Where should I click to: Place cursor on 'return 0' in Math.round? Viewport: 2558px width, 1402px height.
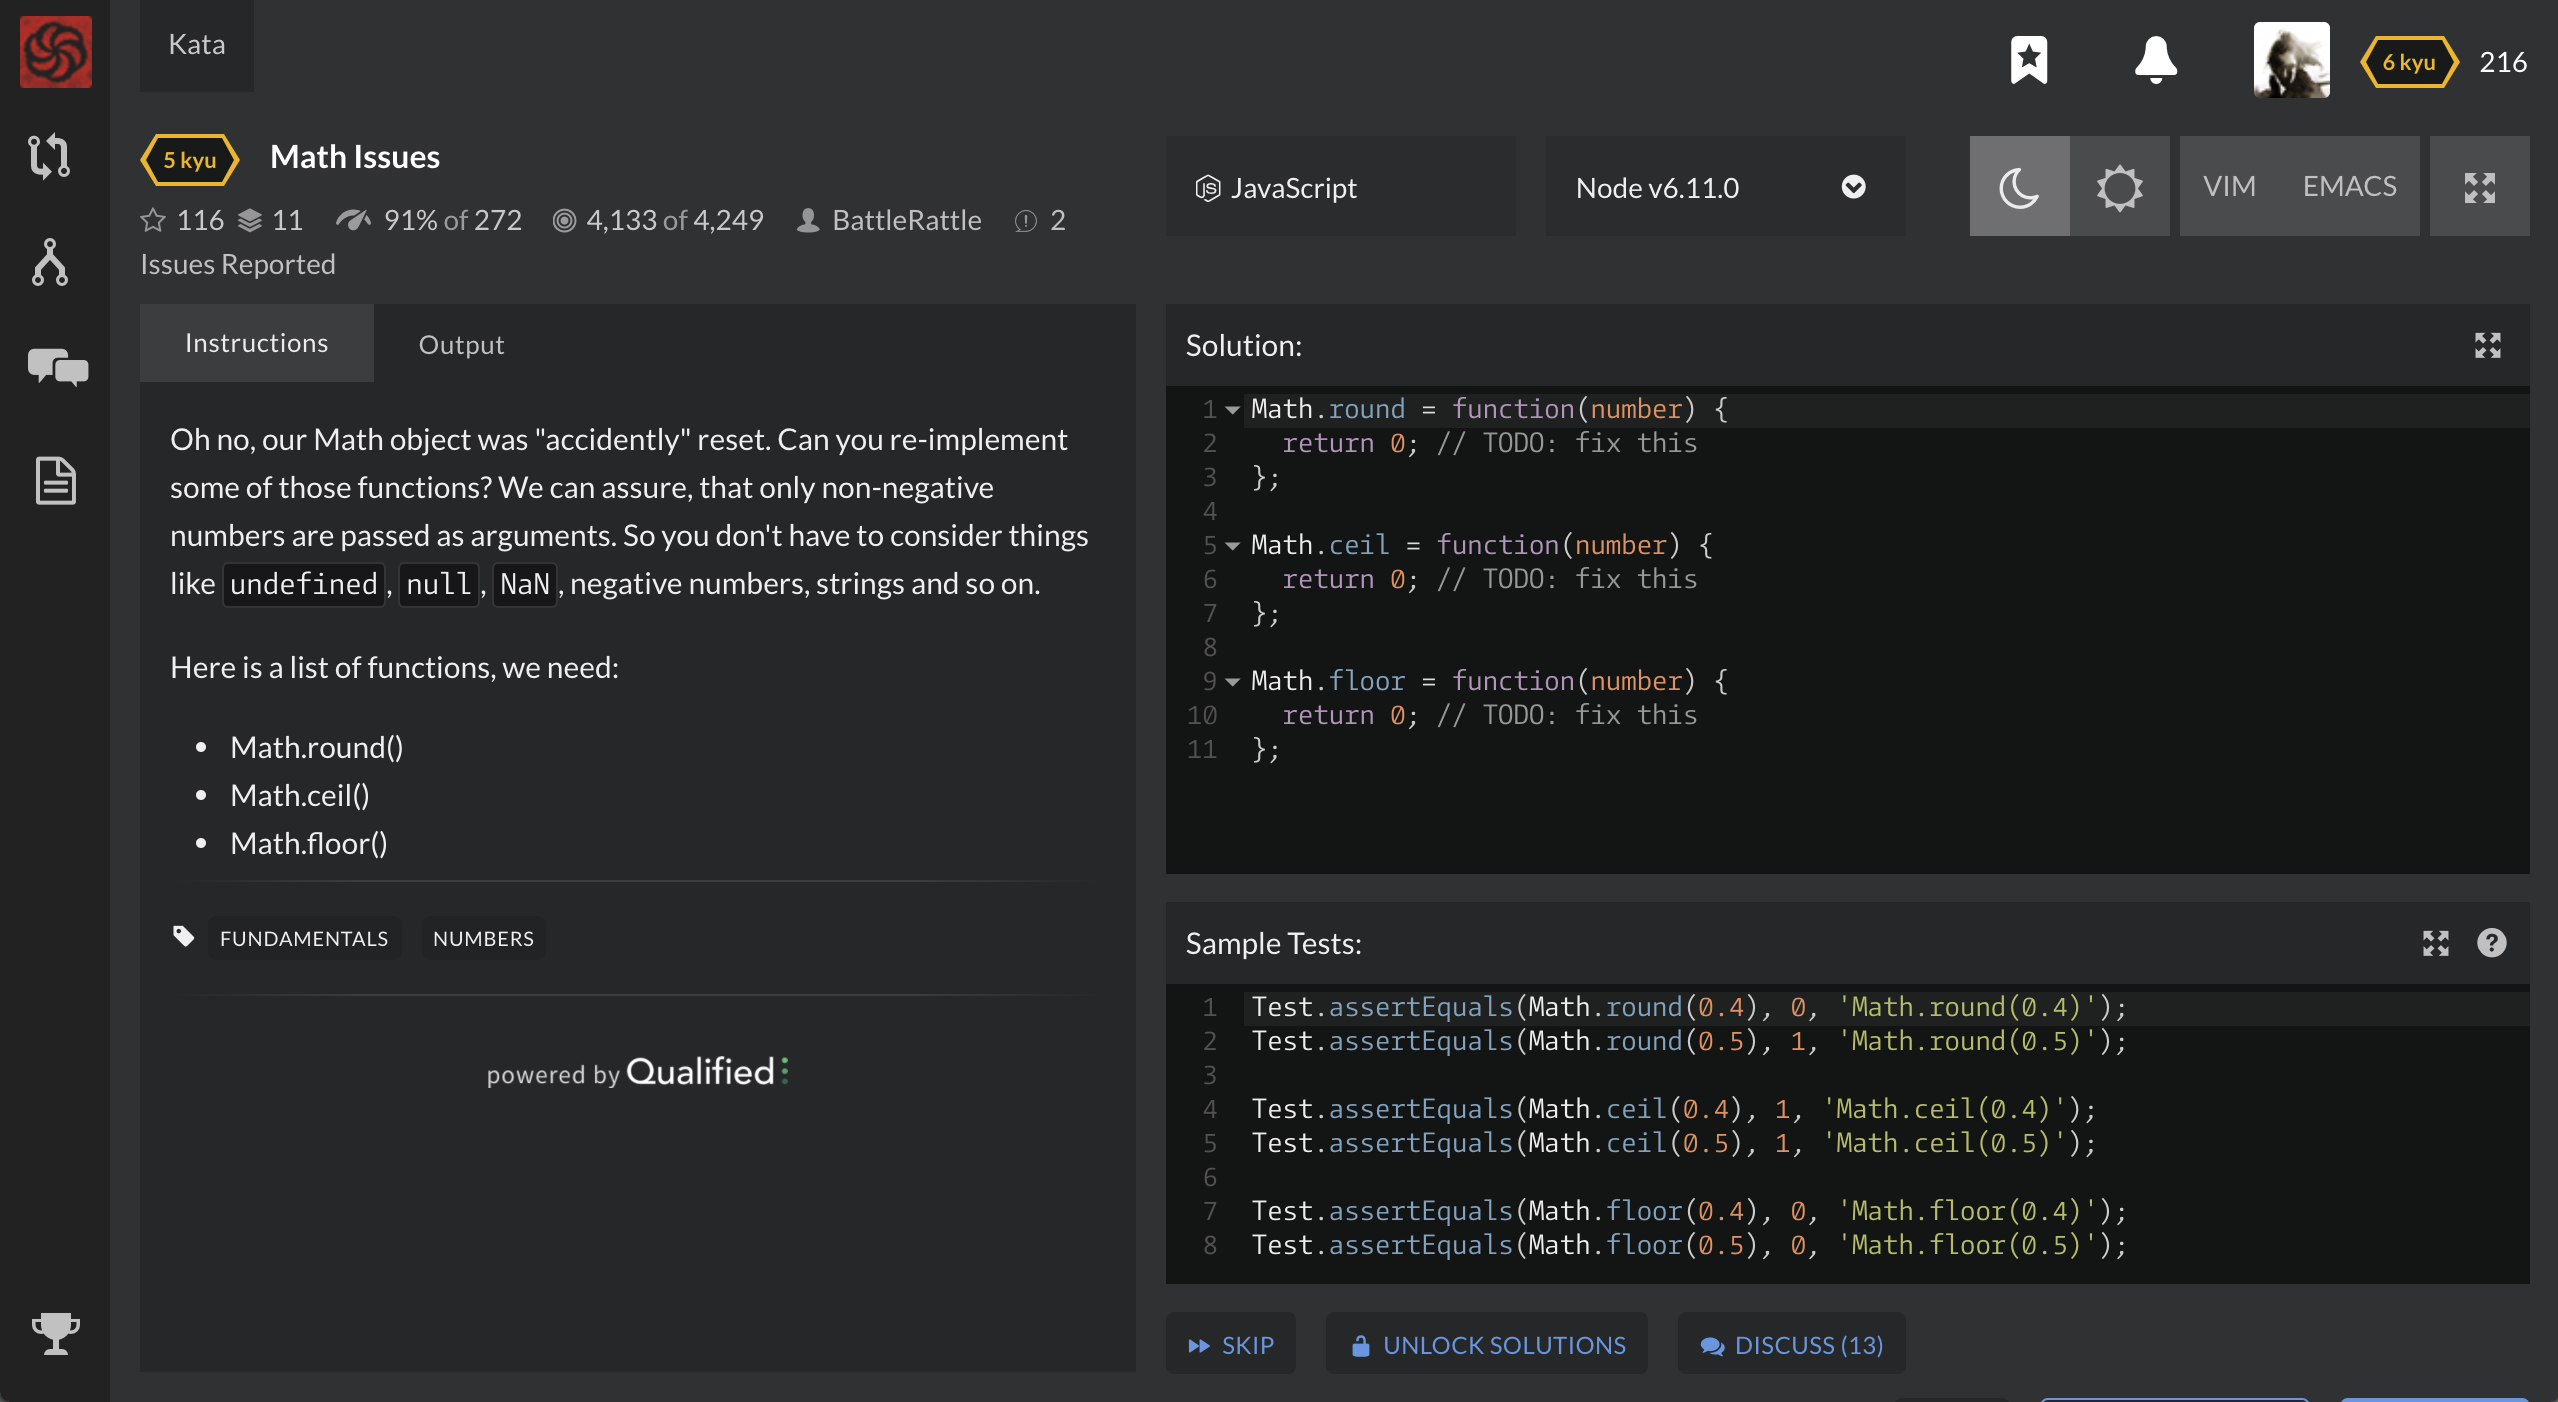1343,443
